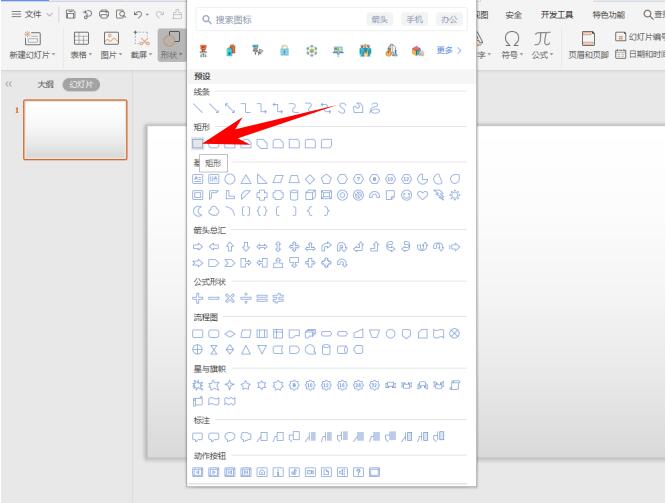Open the 特色功能 tab
Screen dimensions: 666x503
click(x=609, y=15)
